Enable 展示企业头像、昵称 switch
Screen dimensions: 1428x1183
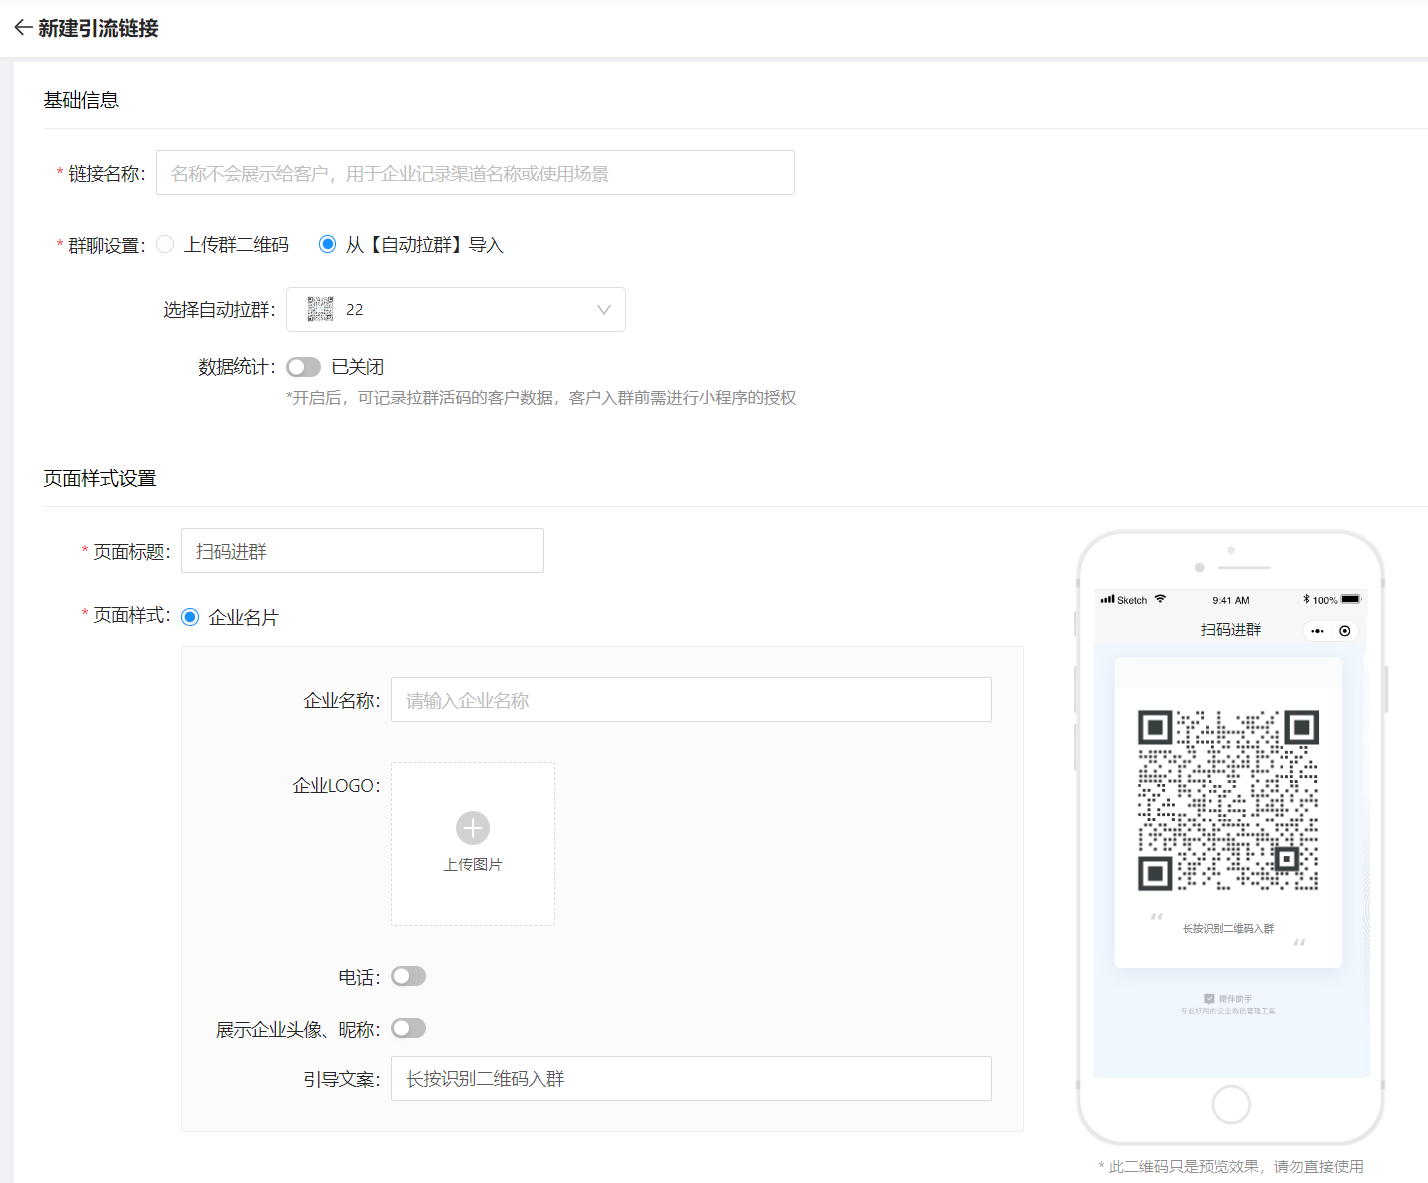(x=408, y=1028)
